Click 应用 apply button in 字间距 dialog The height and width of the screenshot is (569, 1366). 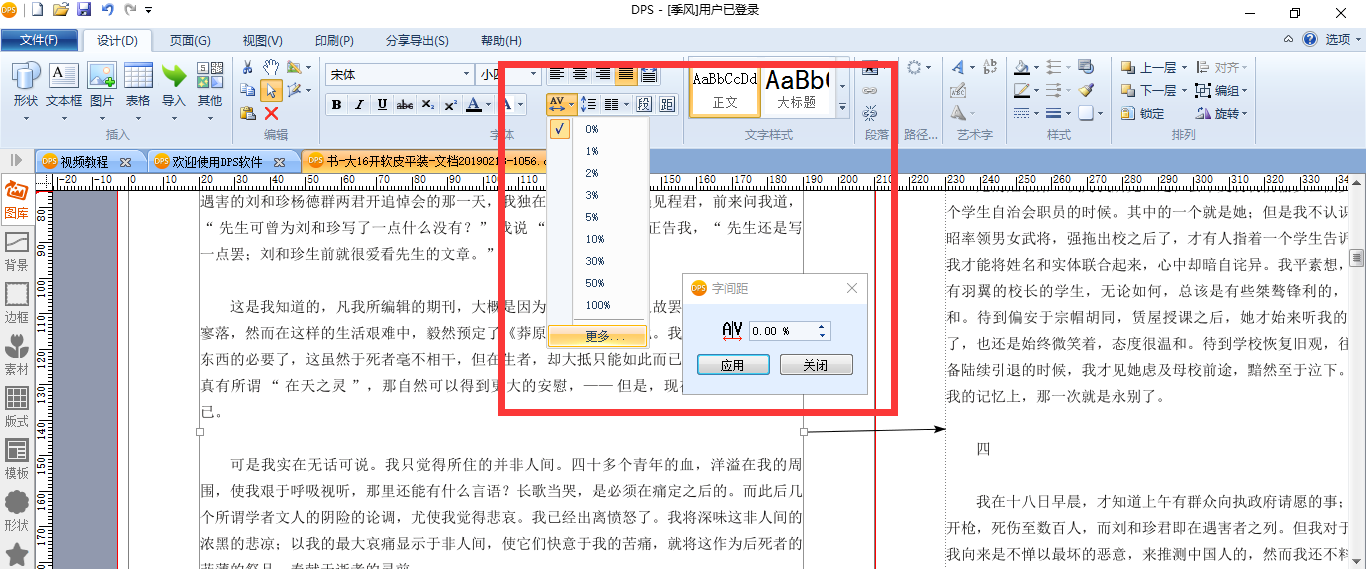tap(732, 365)
